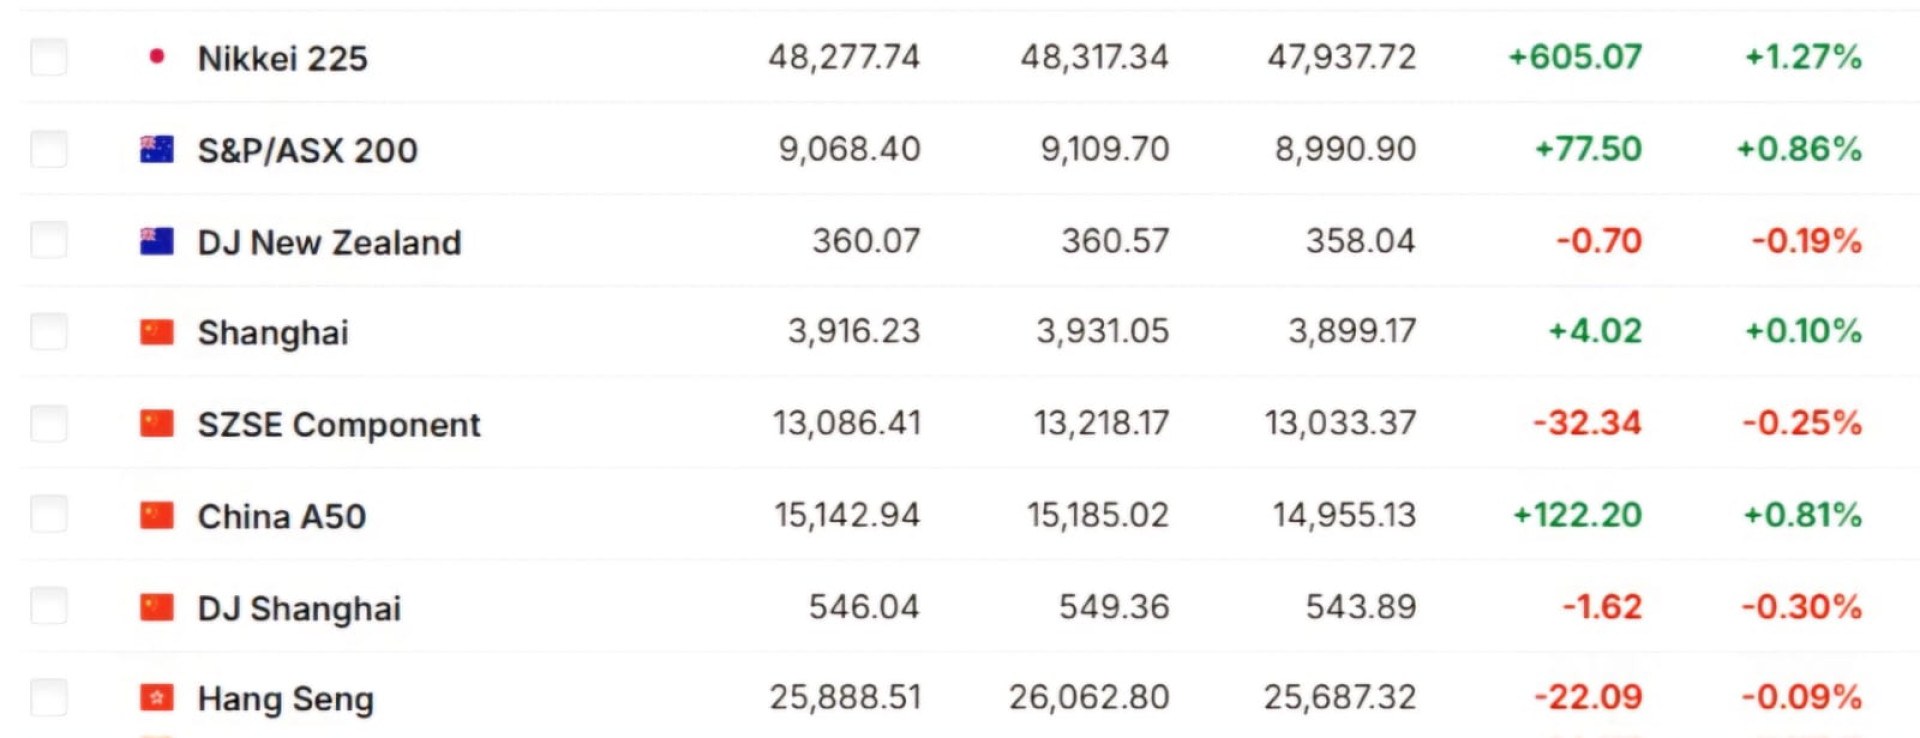Open the DJ Shanghai index link
Image resolution: width=1920 pixels, height=738 pixels.
point(299,609)
